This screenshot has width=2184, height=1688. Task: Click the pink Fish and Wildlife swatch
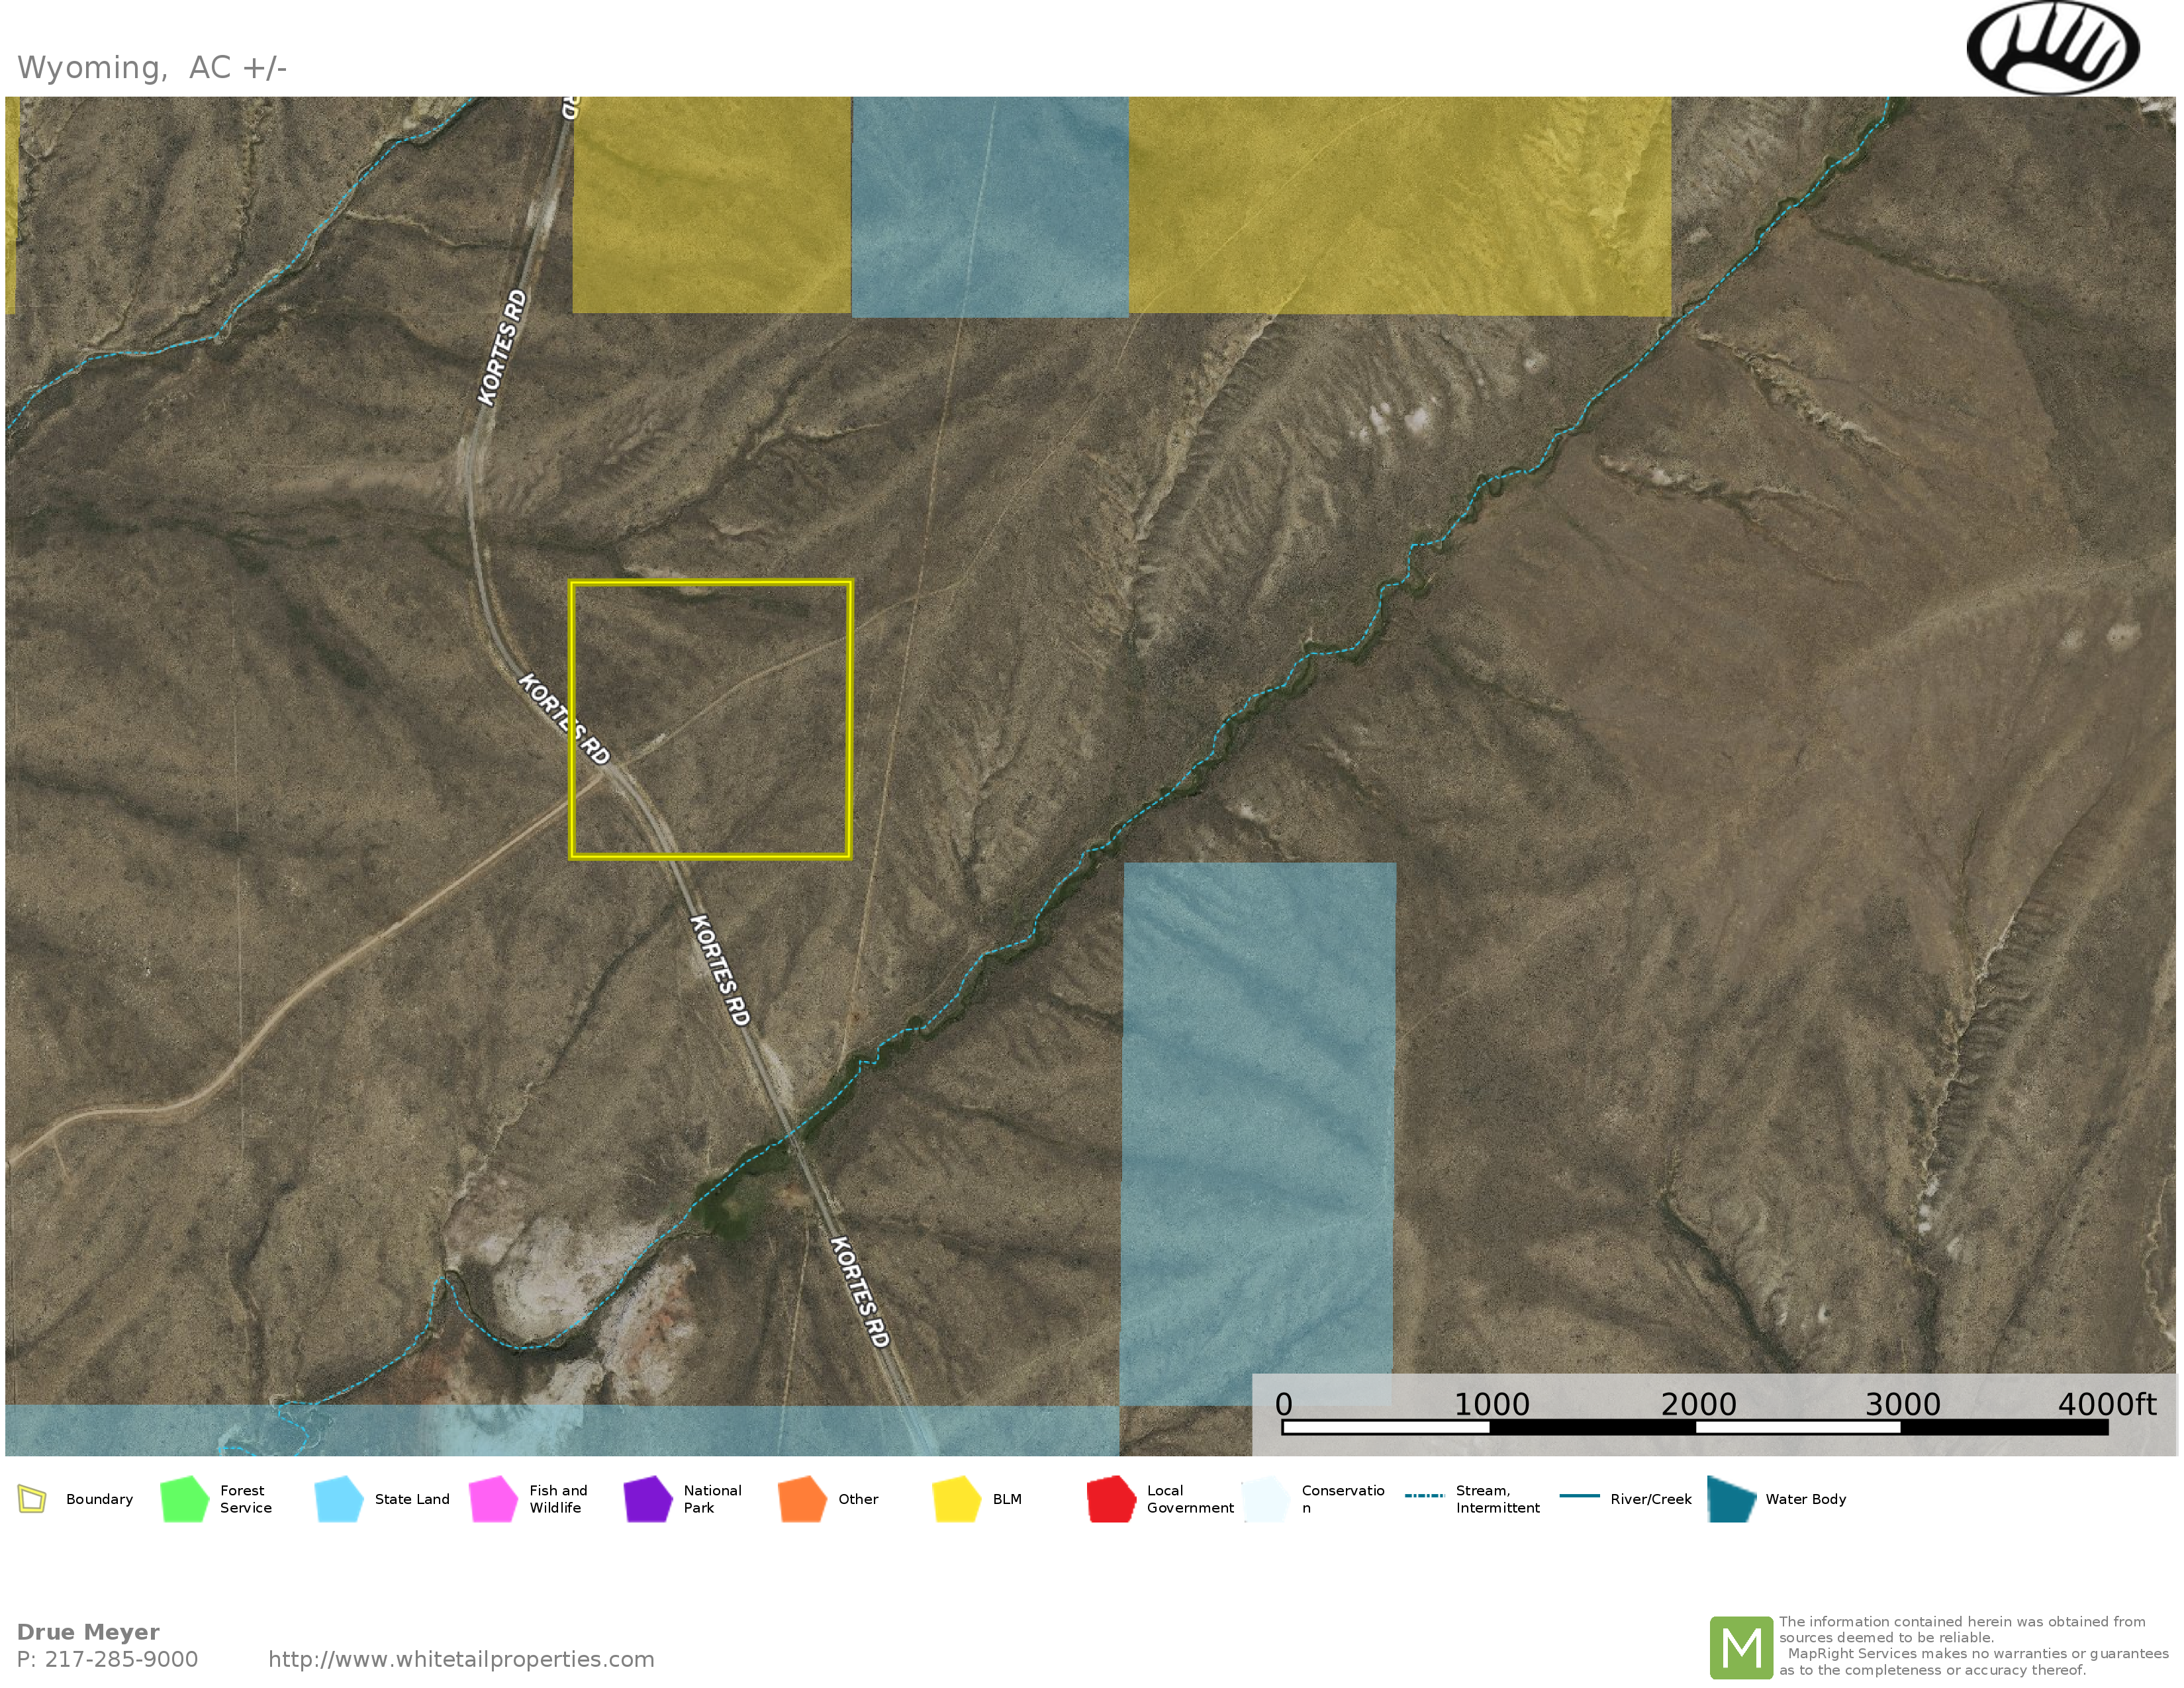click(x=493, y=1499)
